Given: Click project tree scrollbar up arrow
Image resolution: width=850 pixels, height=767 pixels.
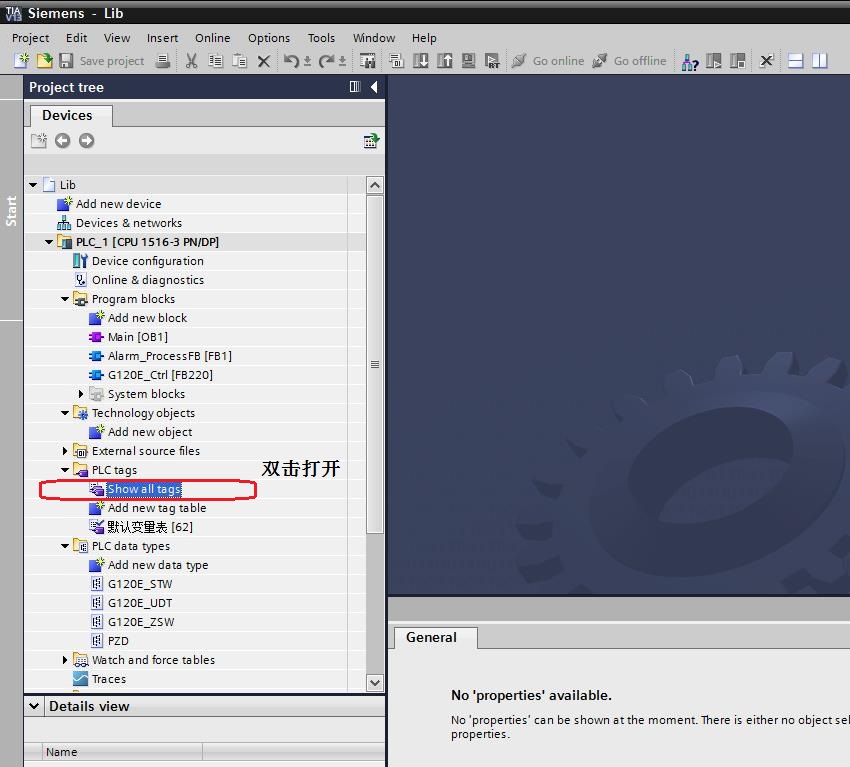Looking at the screenshot, I should 375,185.
